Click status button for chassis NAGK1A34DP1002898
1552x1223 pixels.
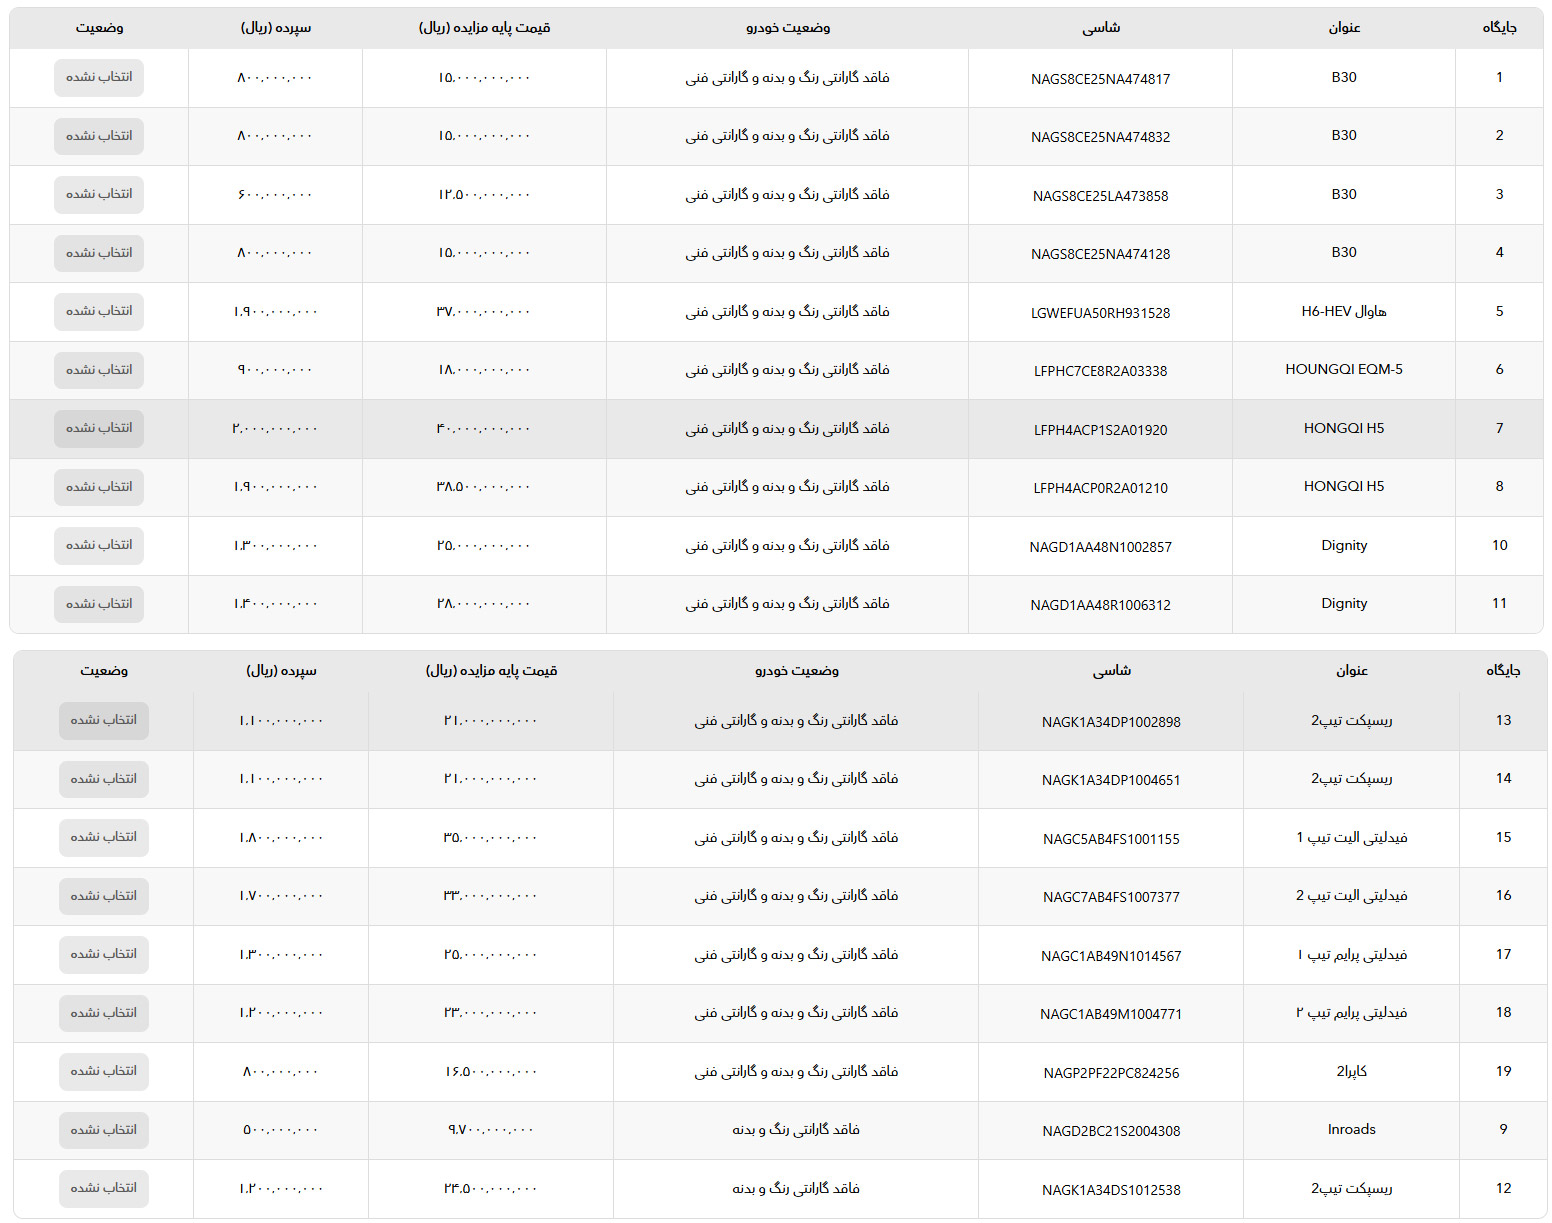(103, 720)
